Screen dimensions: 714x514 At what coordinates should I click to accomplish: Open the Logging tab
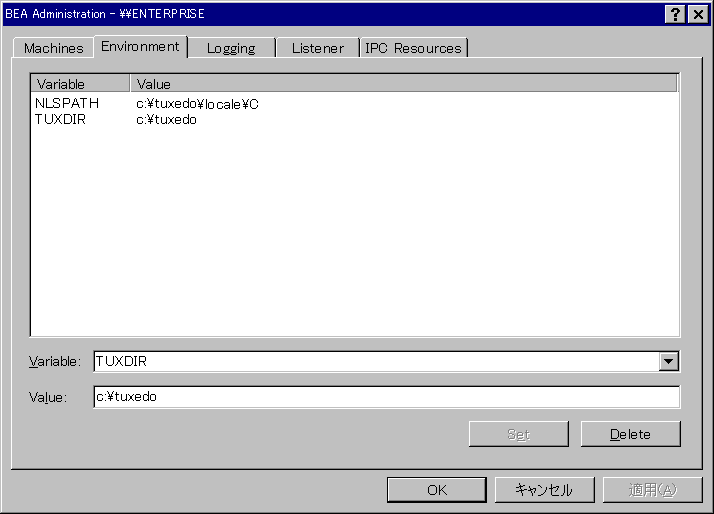231,48
